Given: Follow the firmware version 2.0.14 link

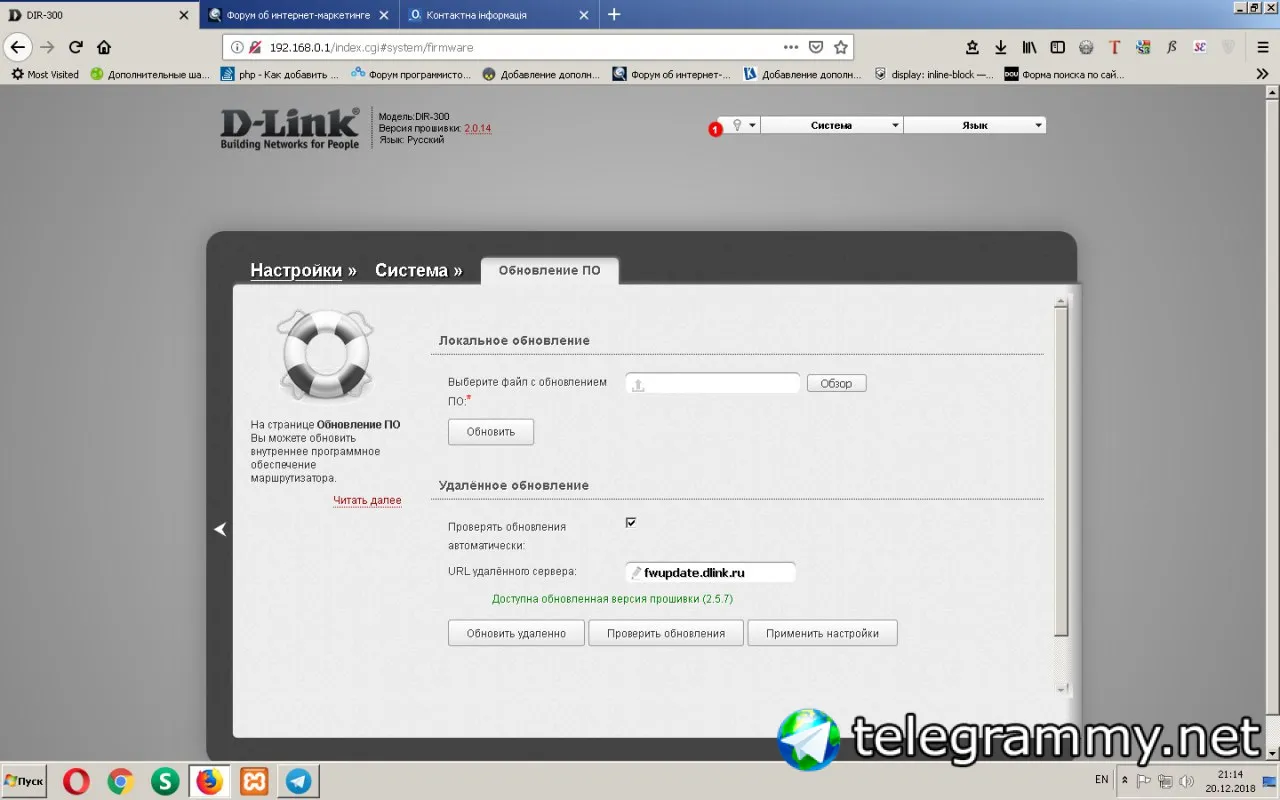Looking at the screenshot, I should [x=478, y=128].
